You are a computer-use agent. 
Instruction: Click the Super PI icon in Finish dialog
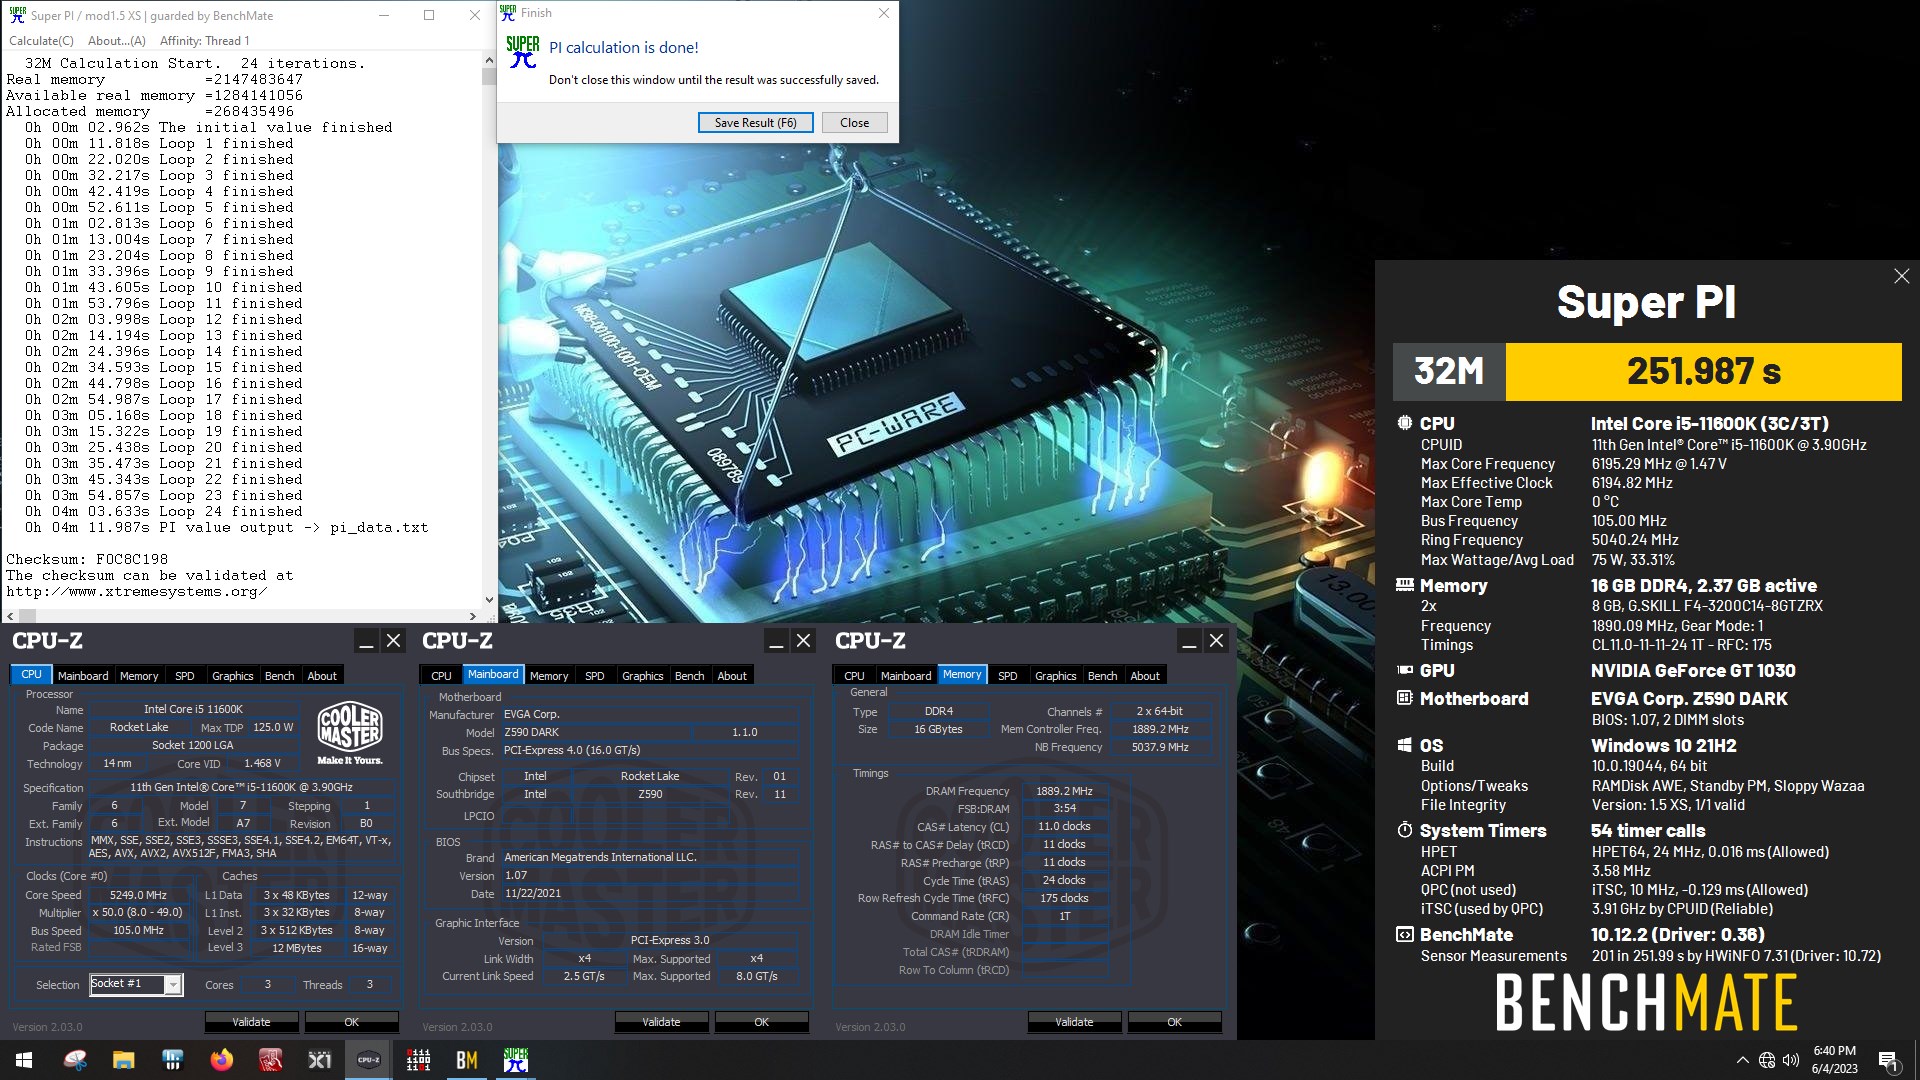tap(522, 52)
